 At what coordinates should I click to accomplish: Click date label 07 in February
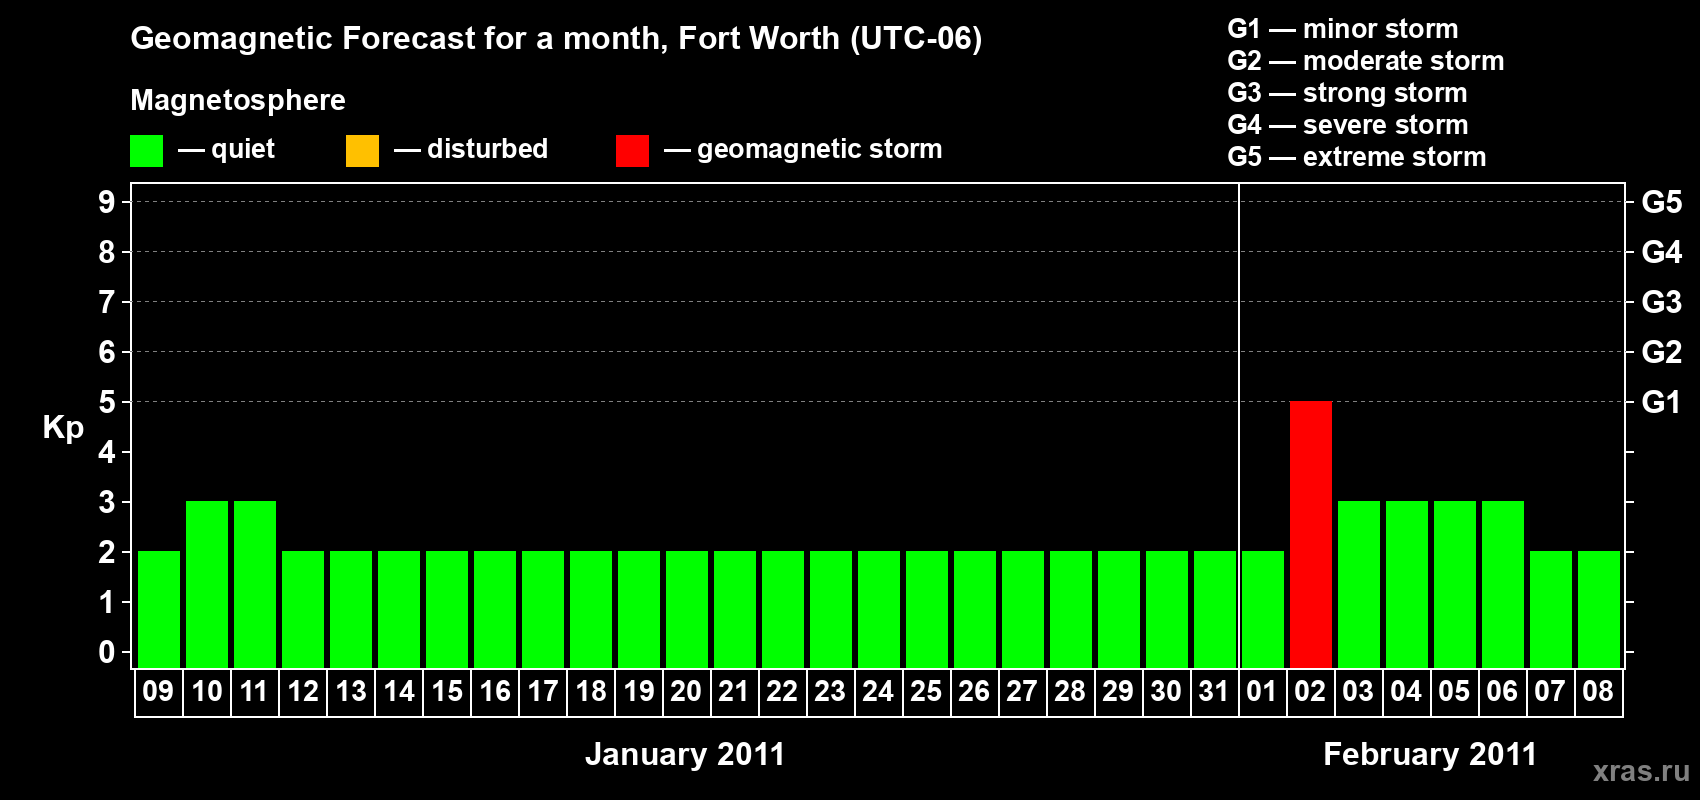coord(1550,691)
